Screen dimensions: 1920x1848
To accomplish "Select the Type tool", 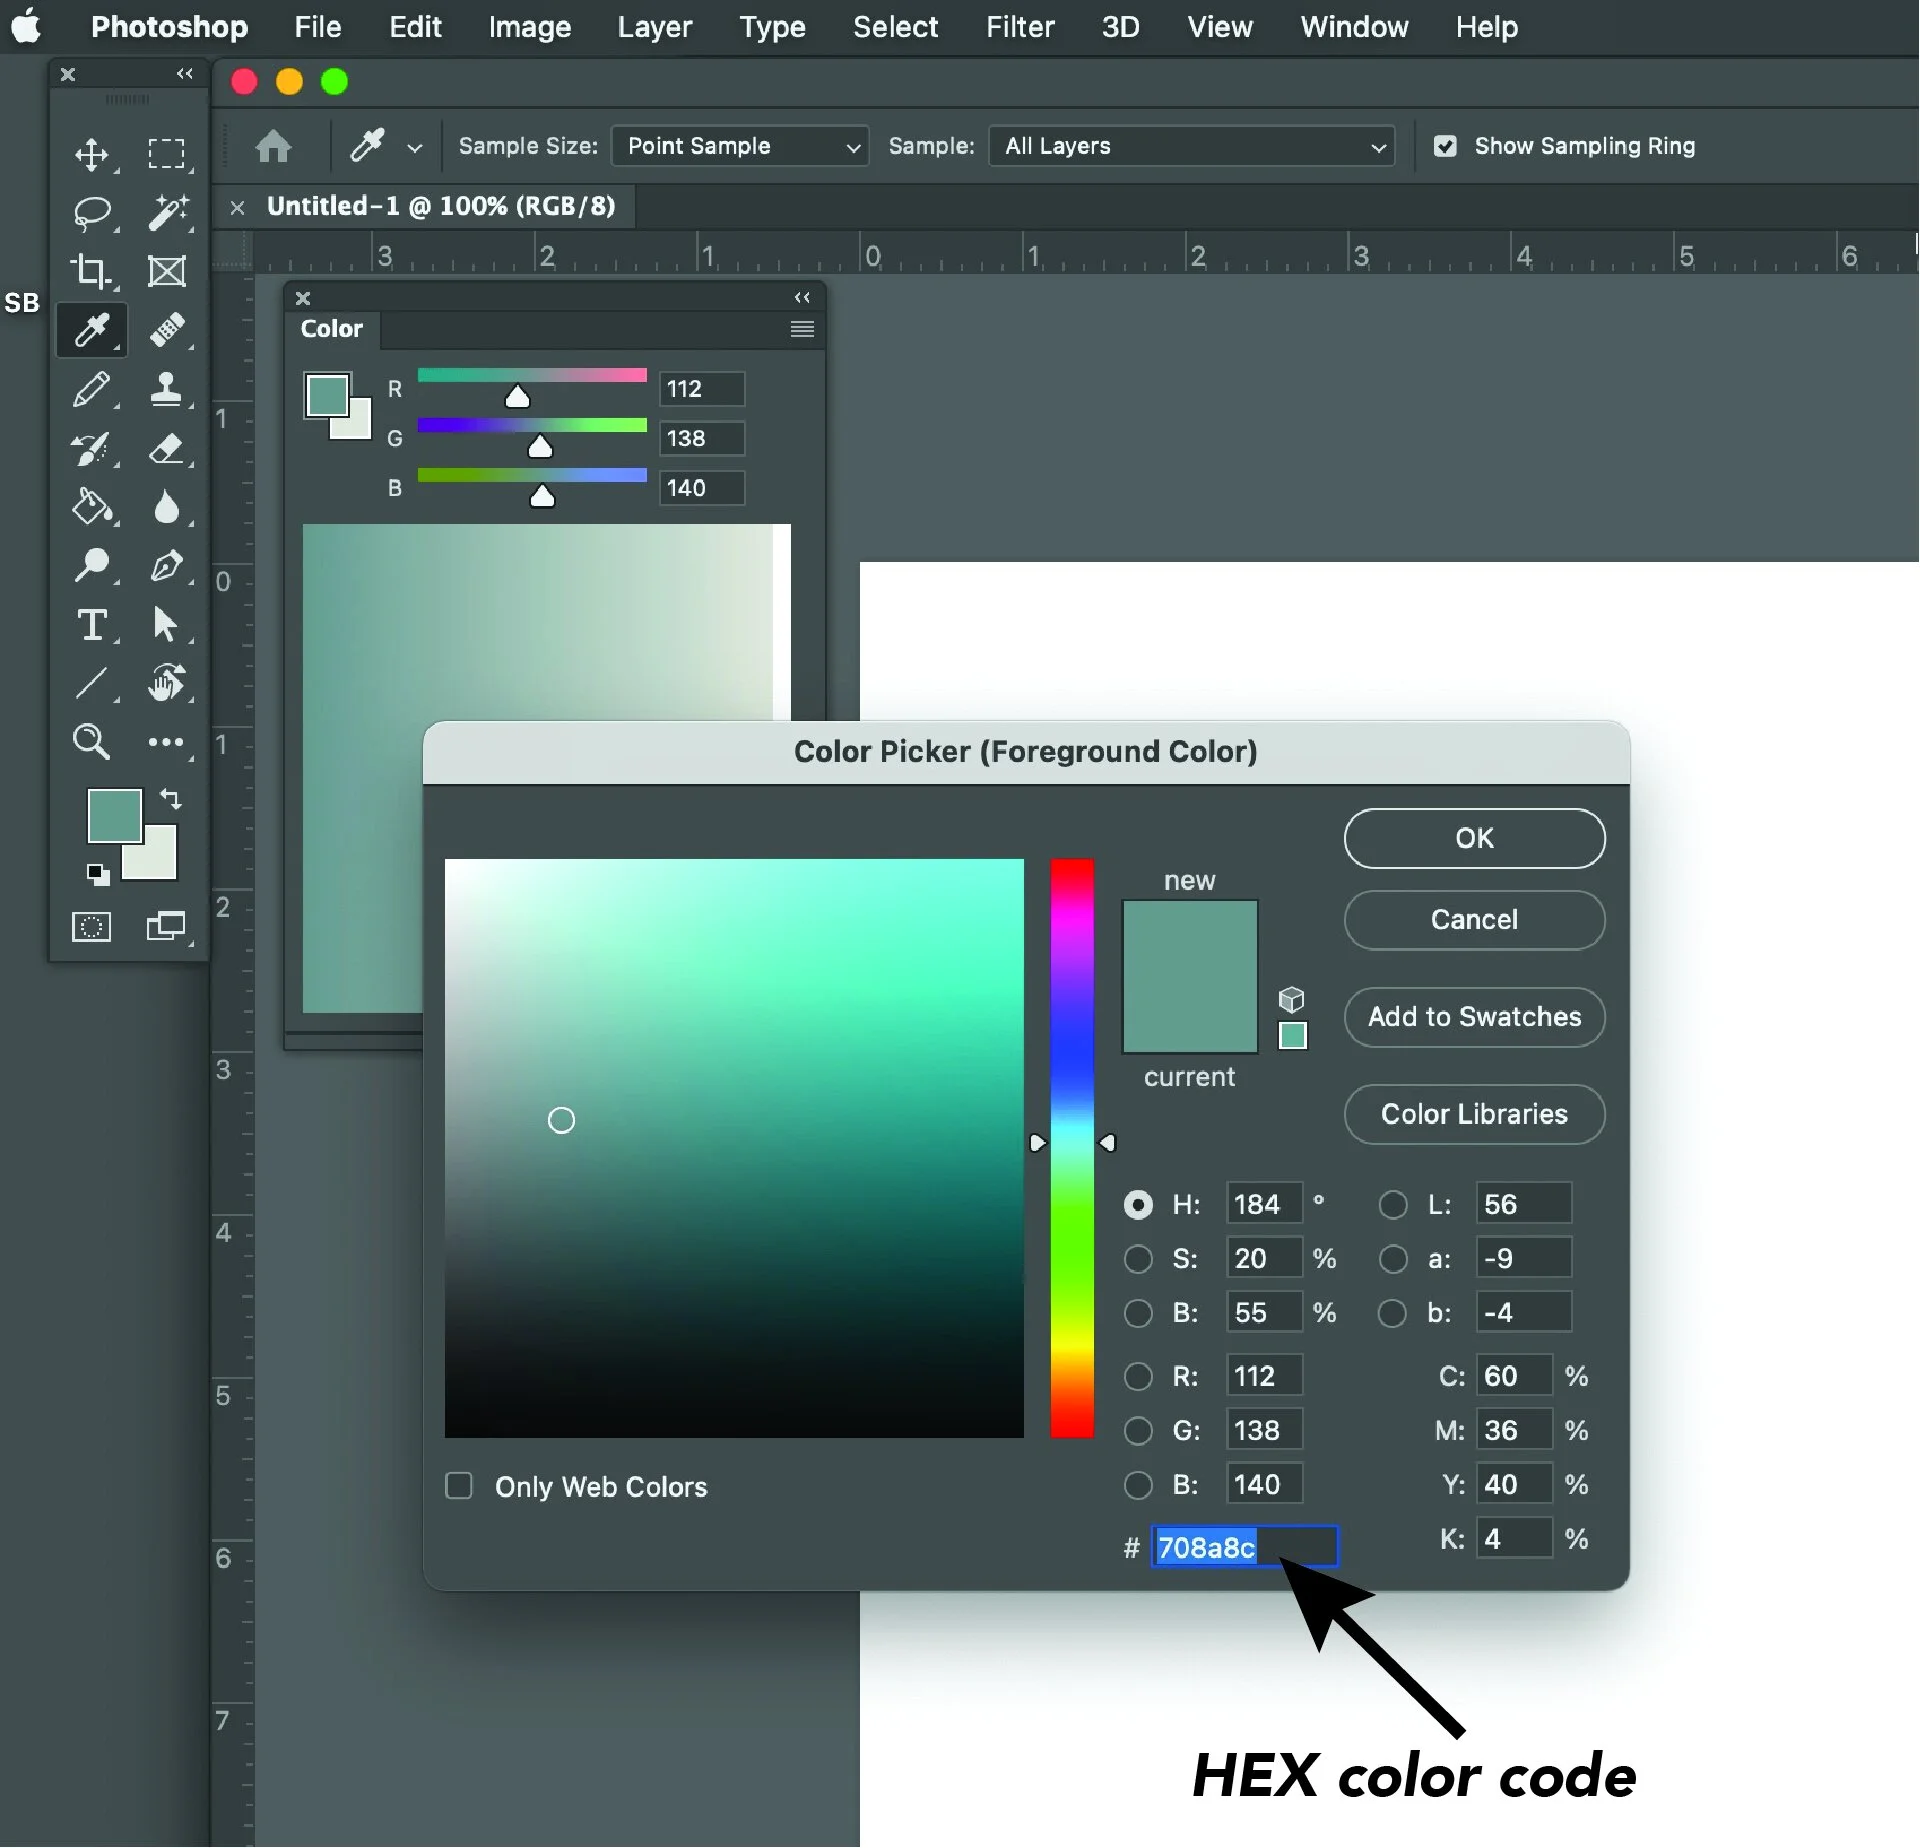I will 93,626.
